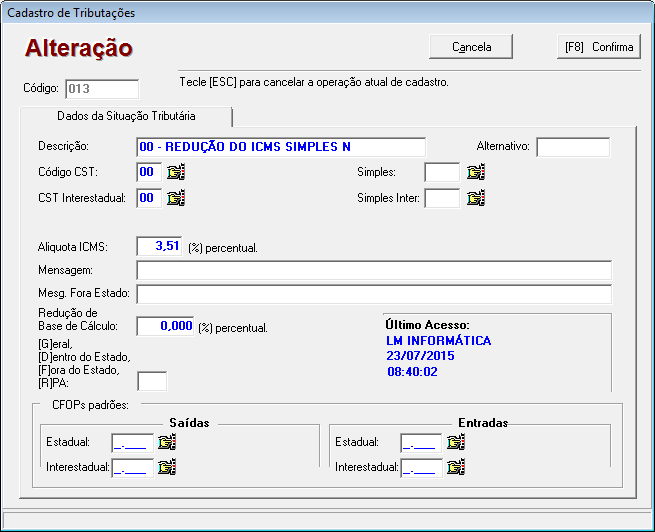The image size is (655, 532).
Task: Click the search icon next to Simples field
Action: (x=475, y=172)
